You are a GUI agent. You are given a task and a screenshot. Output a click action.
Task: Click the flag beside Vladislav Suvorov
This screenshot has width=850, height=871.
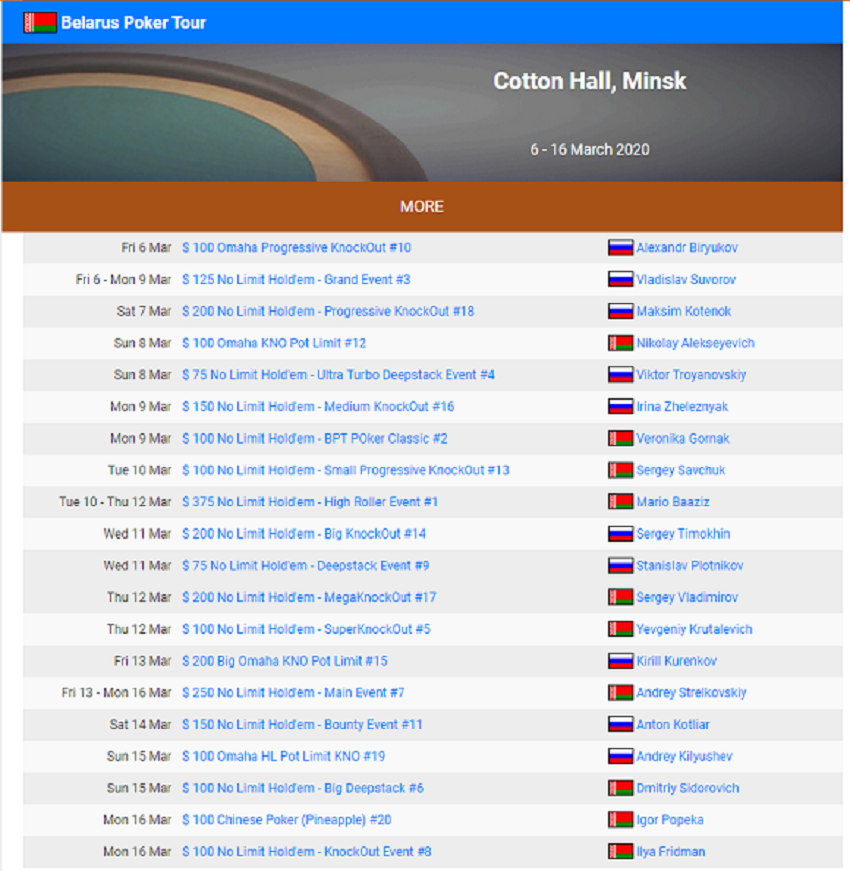coord(620,279)
